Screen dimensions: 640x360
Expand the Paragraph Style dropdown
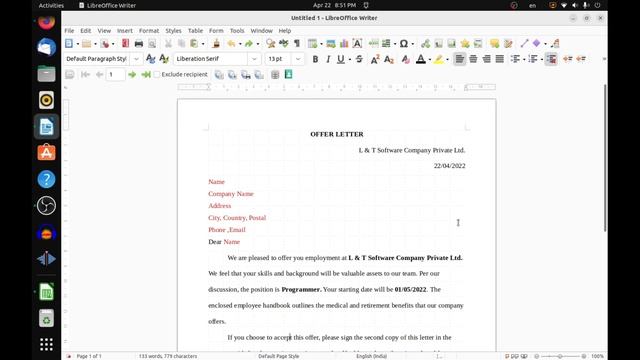click(x=136, y=59)
